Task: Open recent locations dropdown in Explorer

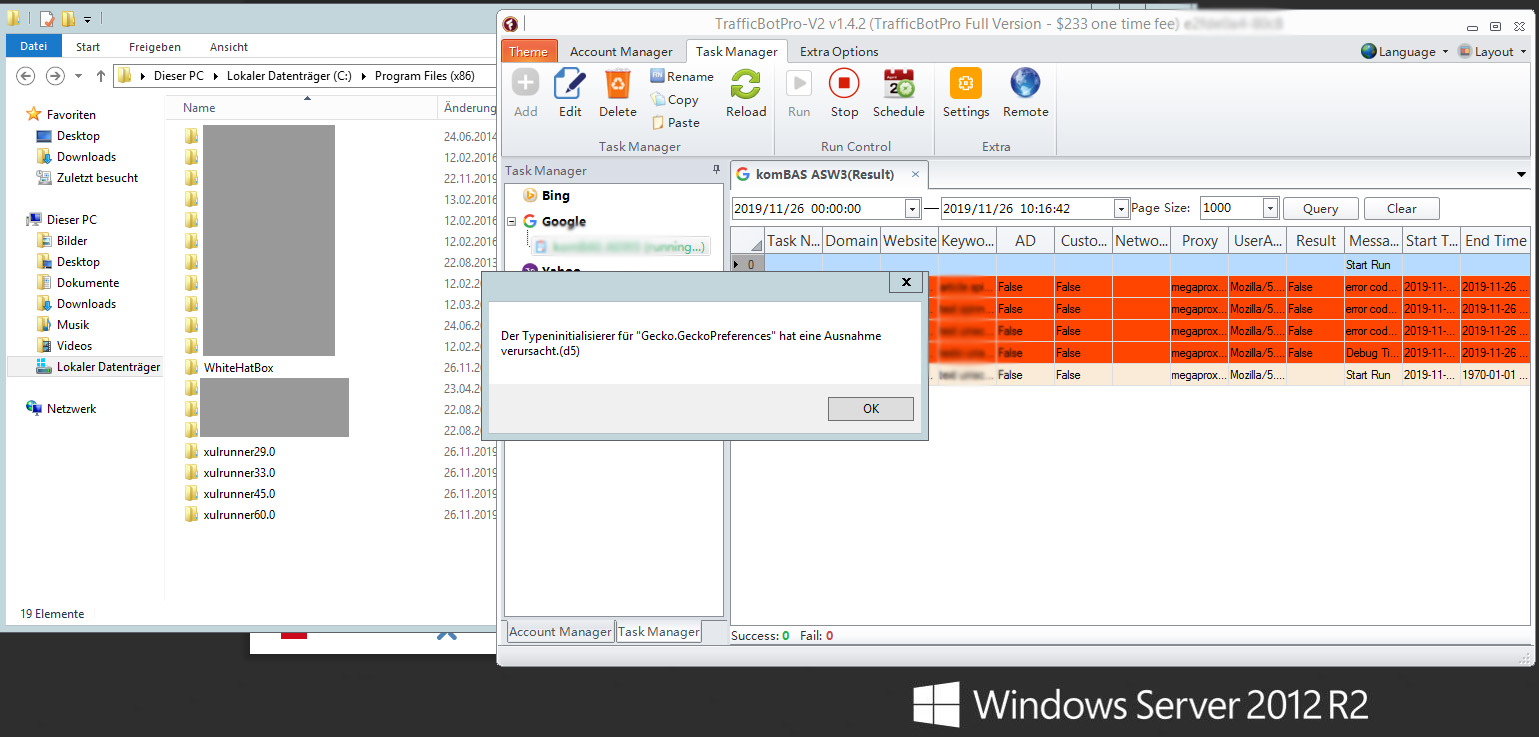Action: tap(78, 76)
